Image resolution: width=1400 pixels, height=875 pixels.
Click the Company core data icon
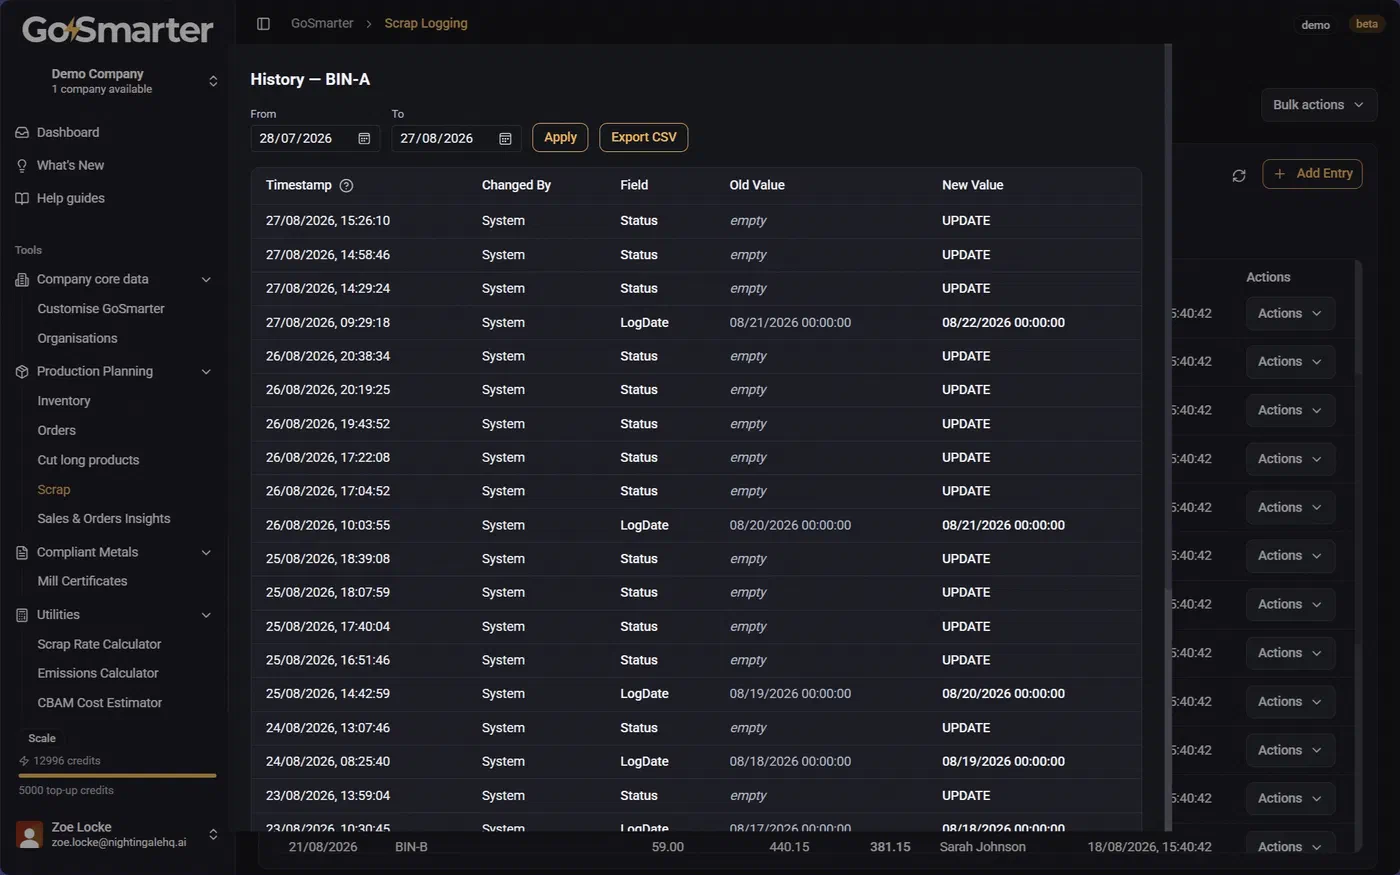pos(22,279)
